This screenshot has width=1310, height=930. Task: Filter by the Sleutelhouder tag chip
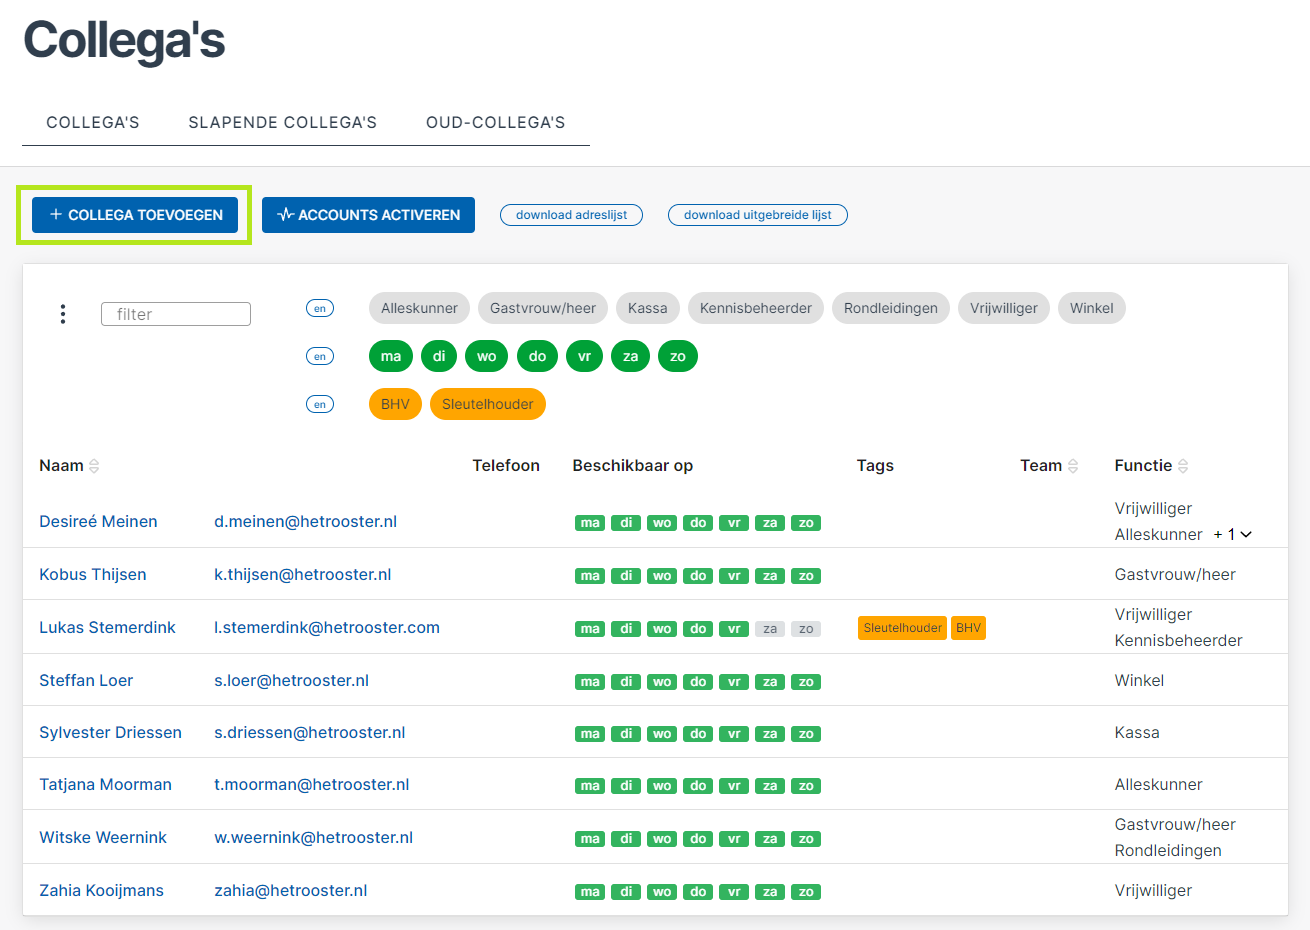[488, 404]
